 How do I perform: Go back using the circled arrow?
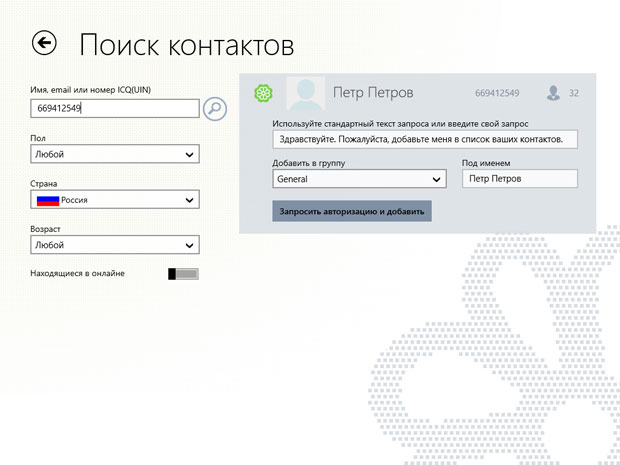pyautogui.click(x=44, y=42)
